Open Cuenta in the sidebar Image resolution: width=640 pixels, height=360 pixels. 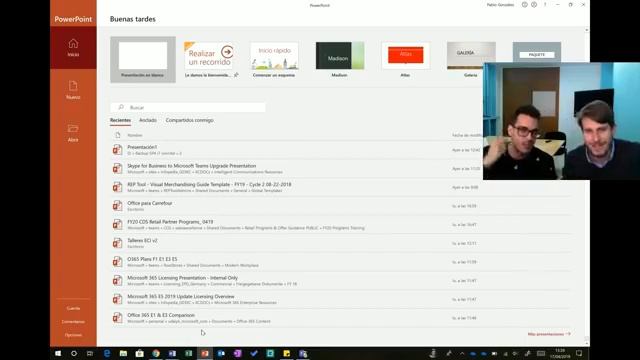point(73,309)
